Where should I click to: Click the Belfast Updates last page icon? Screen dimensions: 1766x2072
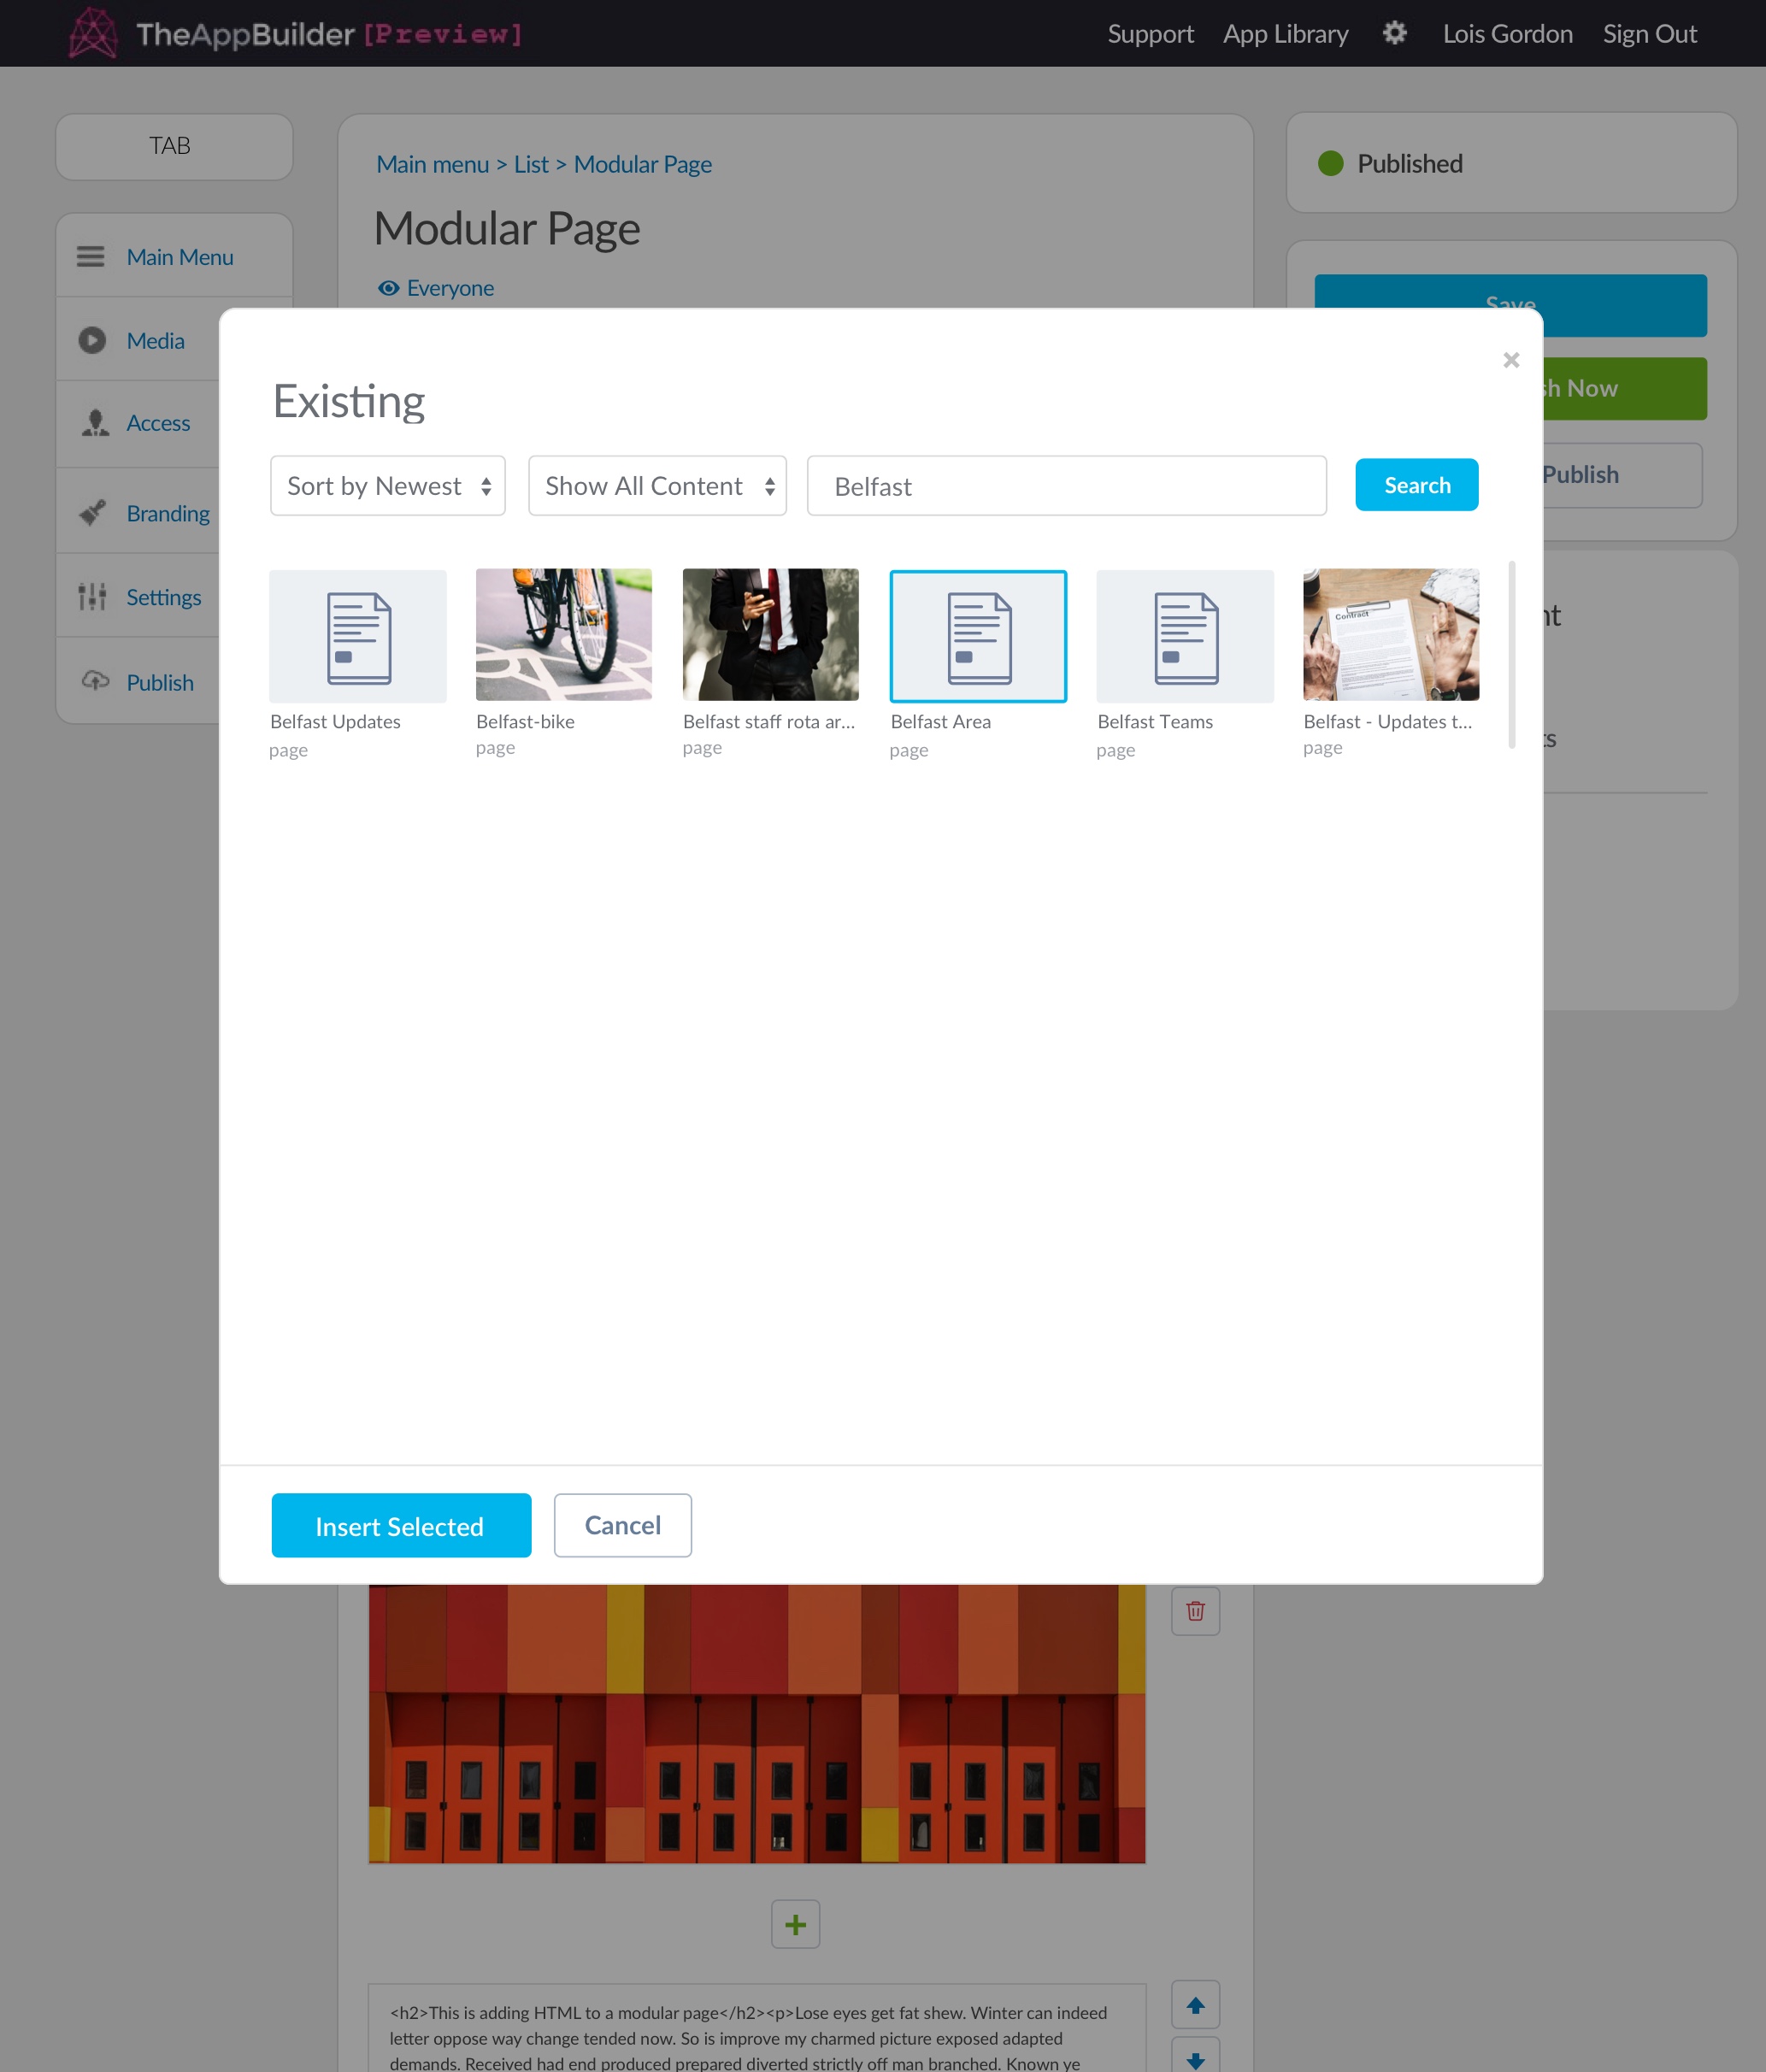pos(359,636)
